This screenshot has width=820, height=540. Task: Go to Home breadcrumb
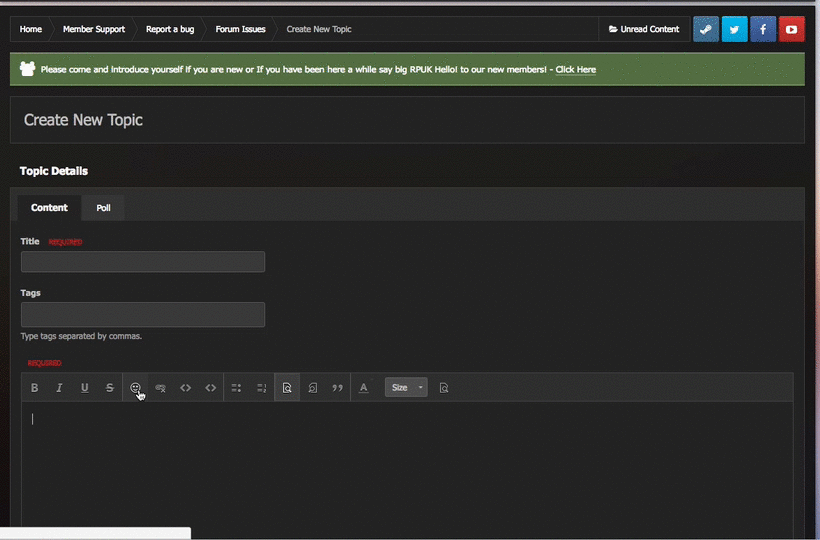(x=31, y=29)
